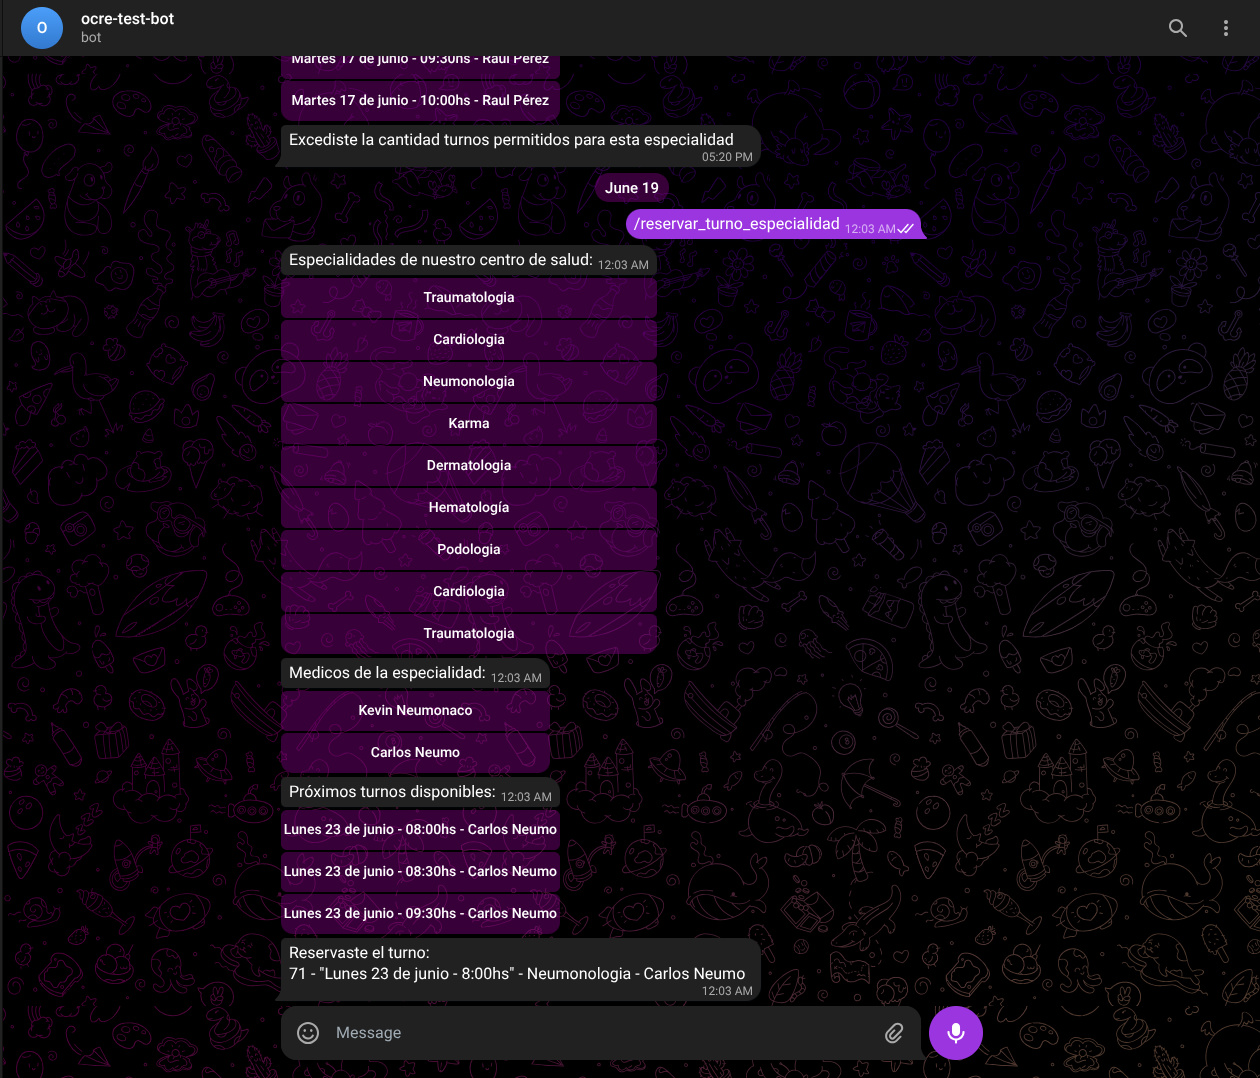Select the Neumonologia specialty button
Image resolution: width=1260 pixels, height=1078 pixels.
pos(468,382)
